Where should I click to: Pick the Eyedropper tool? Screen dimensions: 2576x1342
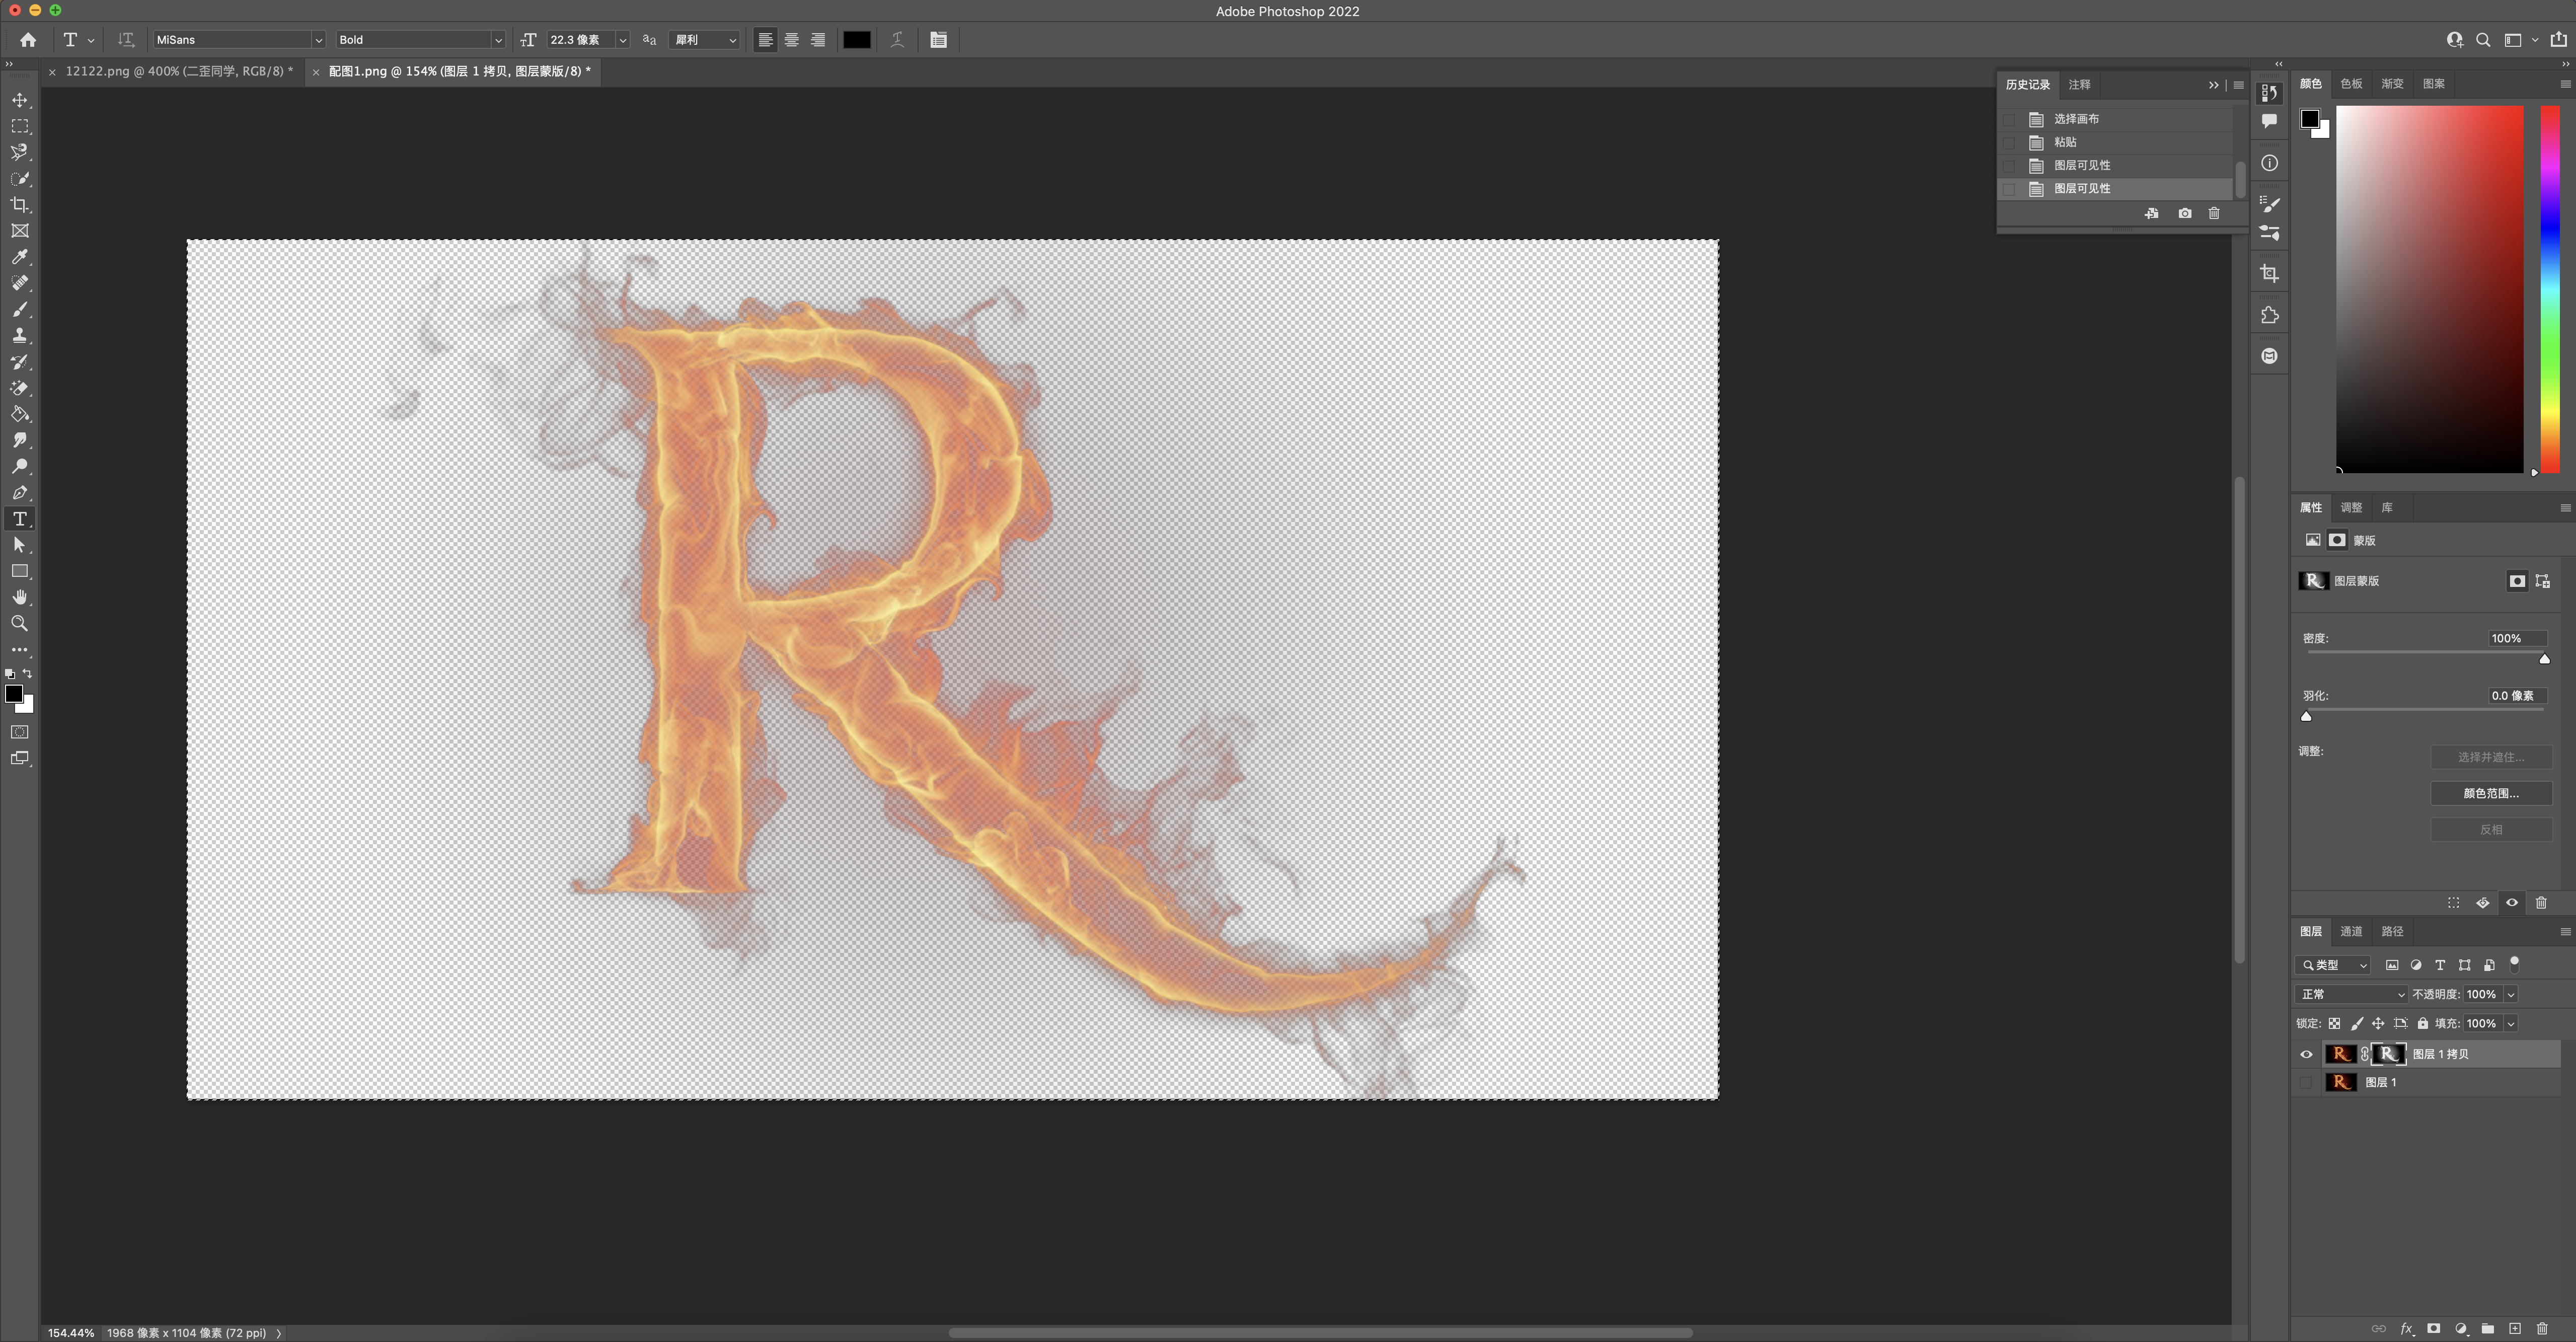(x=20, y=257)
